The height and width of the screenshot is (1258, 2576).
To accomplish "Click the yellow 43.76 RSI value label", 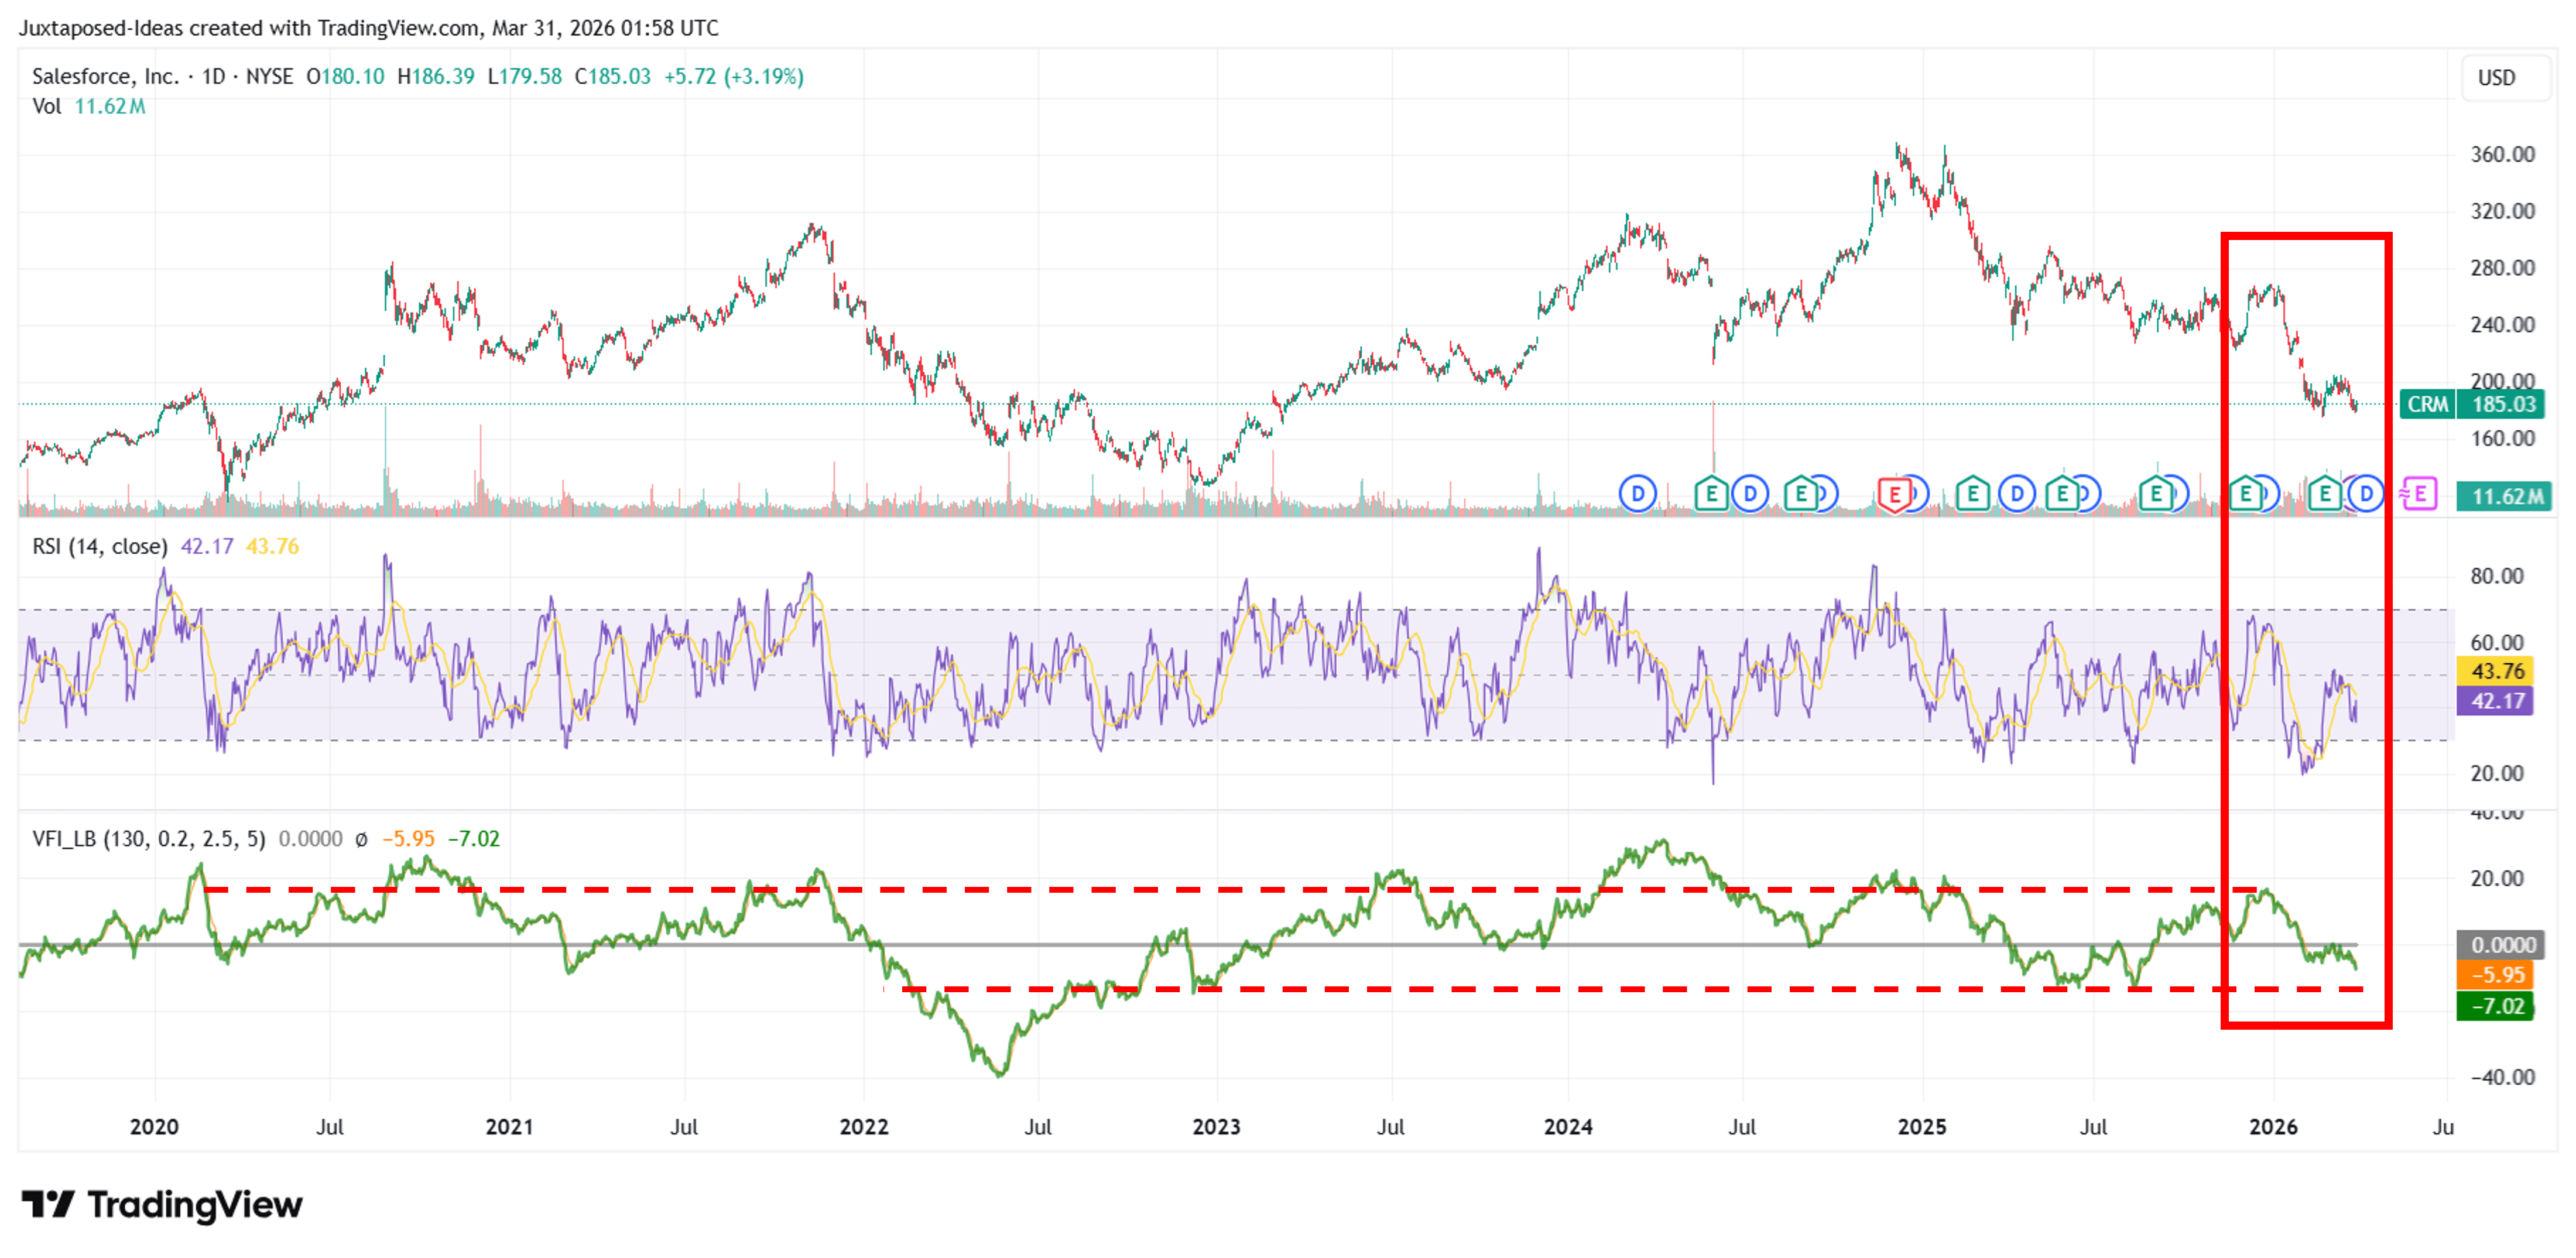I will (x=2494, y=671).
